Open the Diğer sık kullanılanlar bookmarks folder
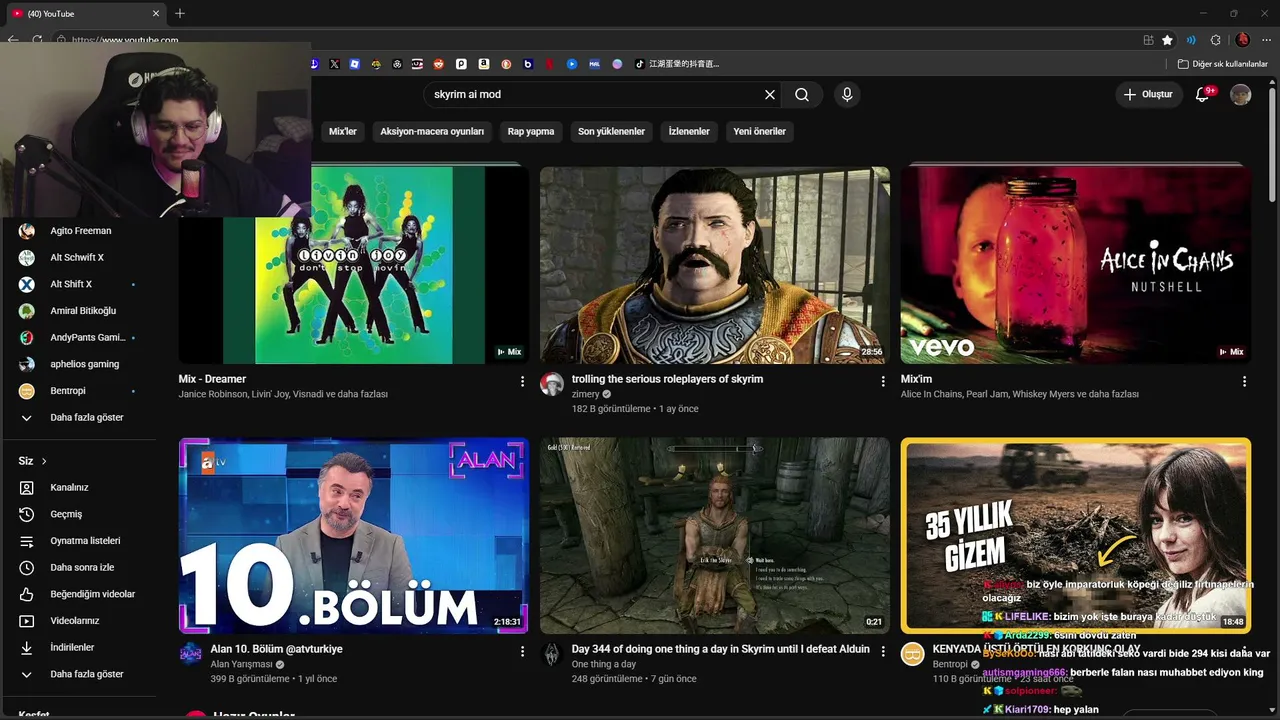The image size is (1280, 720). point(1222,64)
